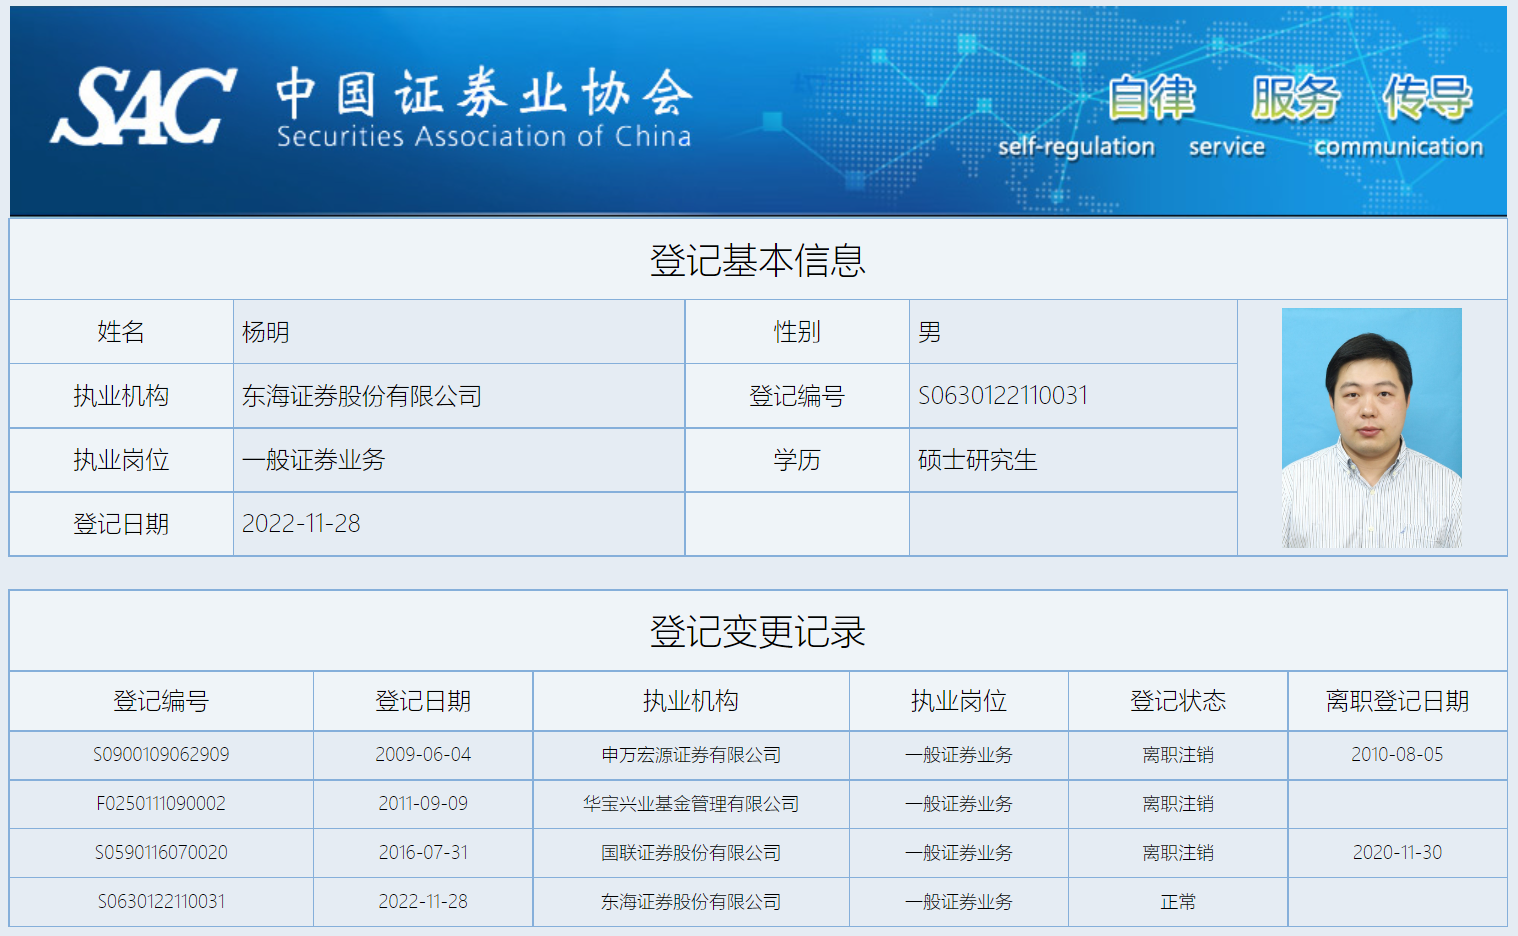The width and height of the screenshot is (1518, 936).
Task: Click registration number S0630122110031
Action: tap(1003, 396)
